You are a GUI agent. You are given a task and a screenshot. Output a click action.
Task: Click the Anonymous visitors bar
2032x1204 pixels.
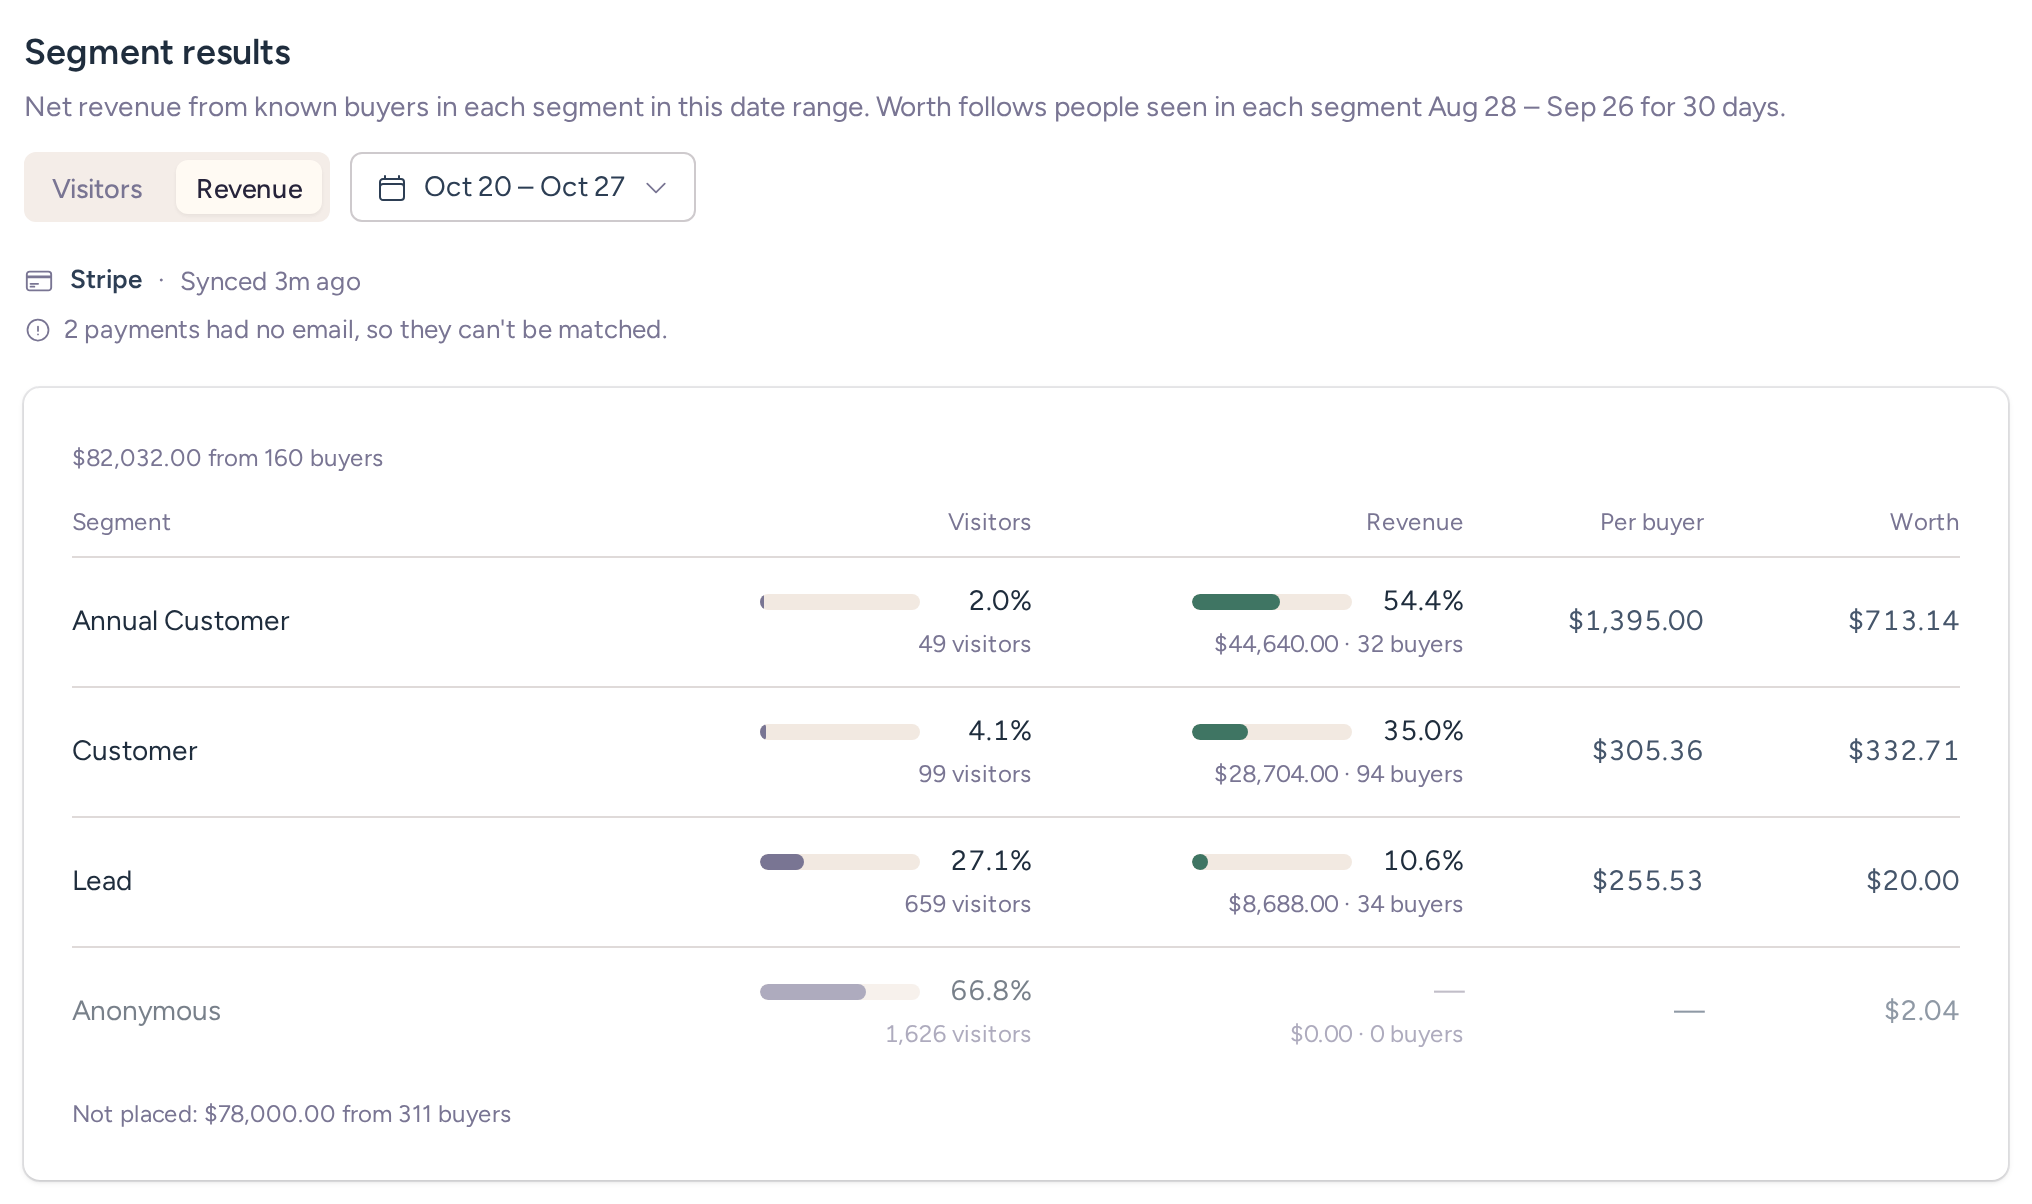[840, 992]
